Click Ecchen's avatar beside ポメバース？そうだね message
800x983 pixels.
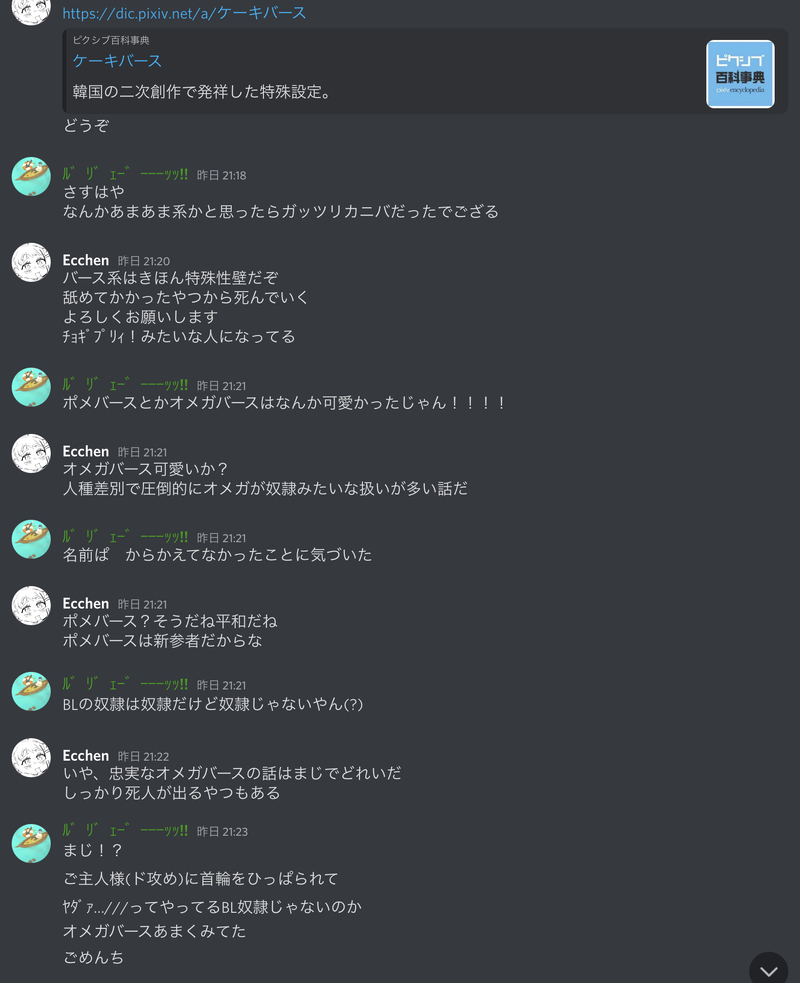31,606
